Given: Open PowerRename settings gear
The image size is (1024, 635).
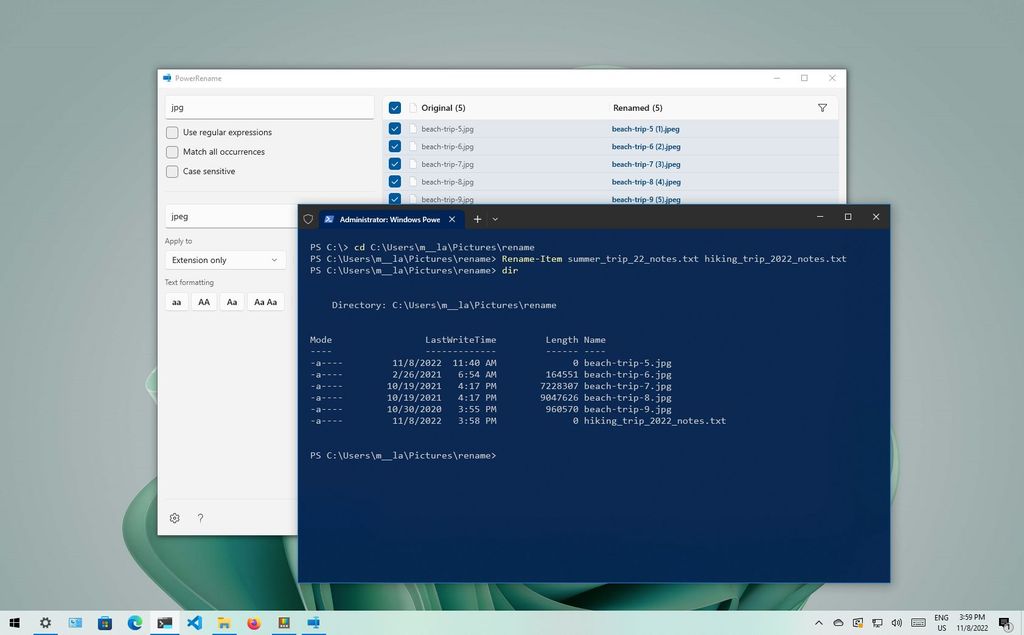Looking at the screenshot, I should 174,518.
